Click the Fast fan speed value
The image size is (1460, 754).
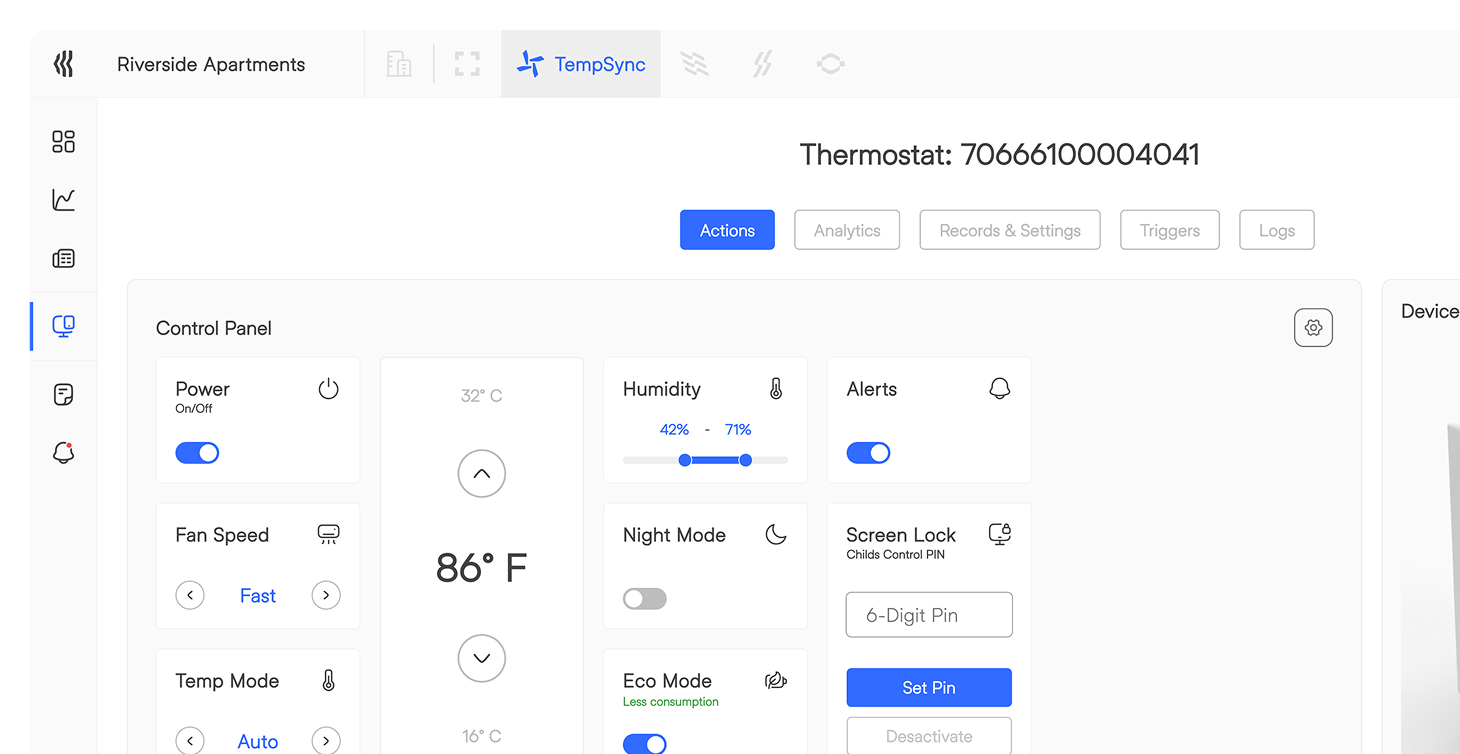[x=258, y=596]
